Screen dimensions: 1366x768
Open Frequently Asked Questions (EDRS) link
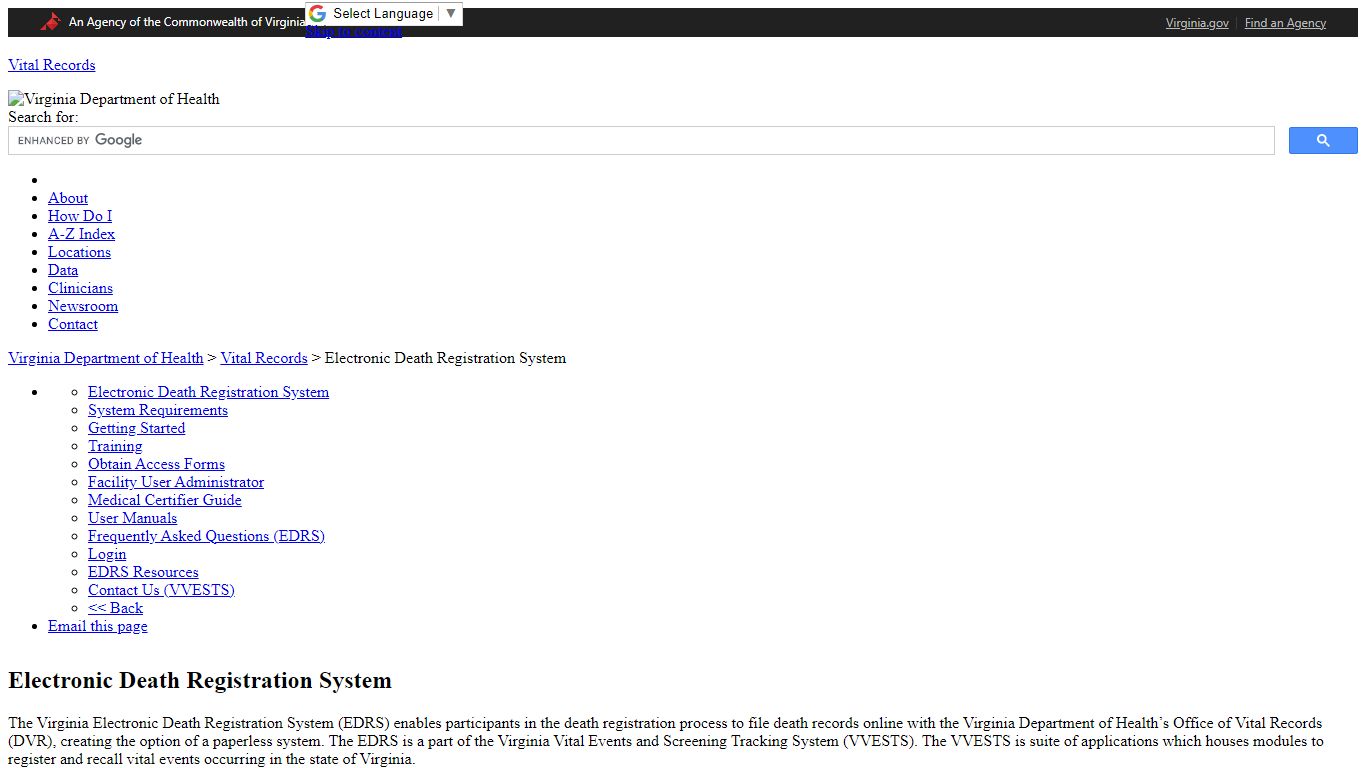(206, 536)
